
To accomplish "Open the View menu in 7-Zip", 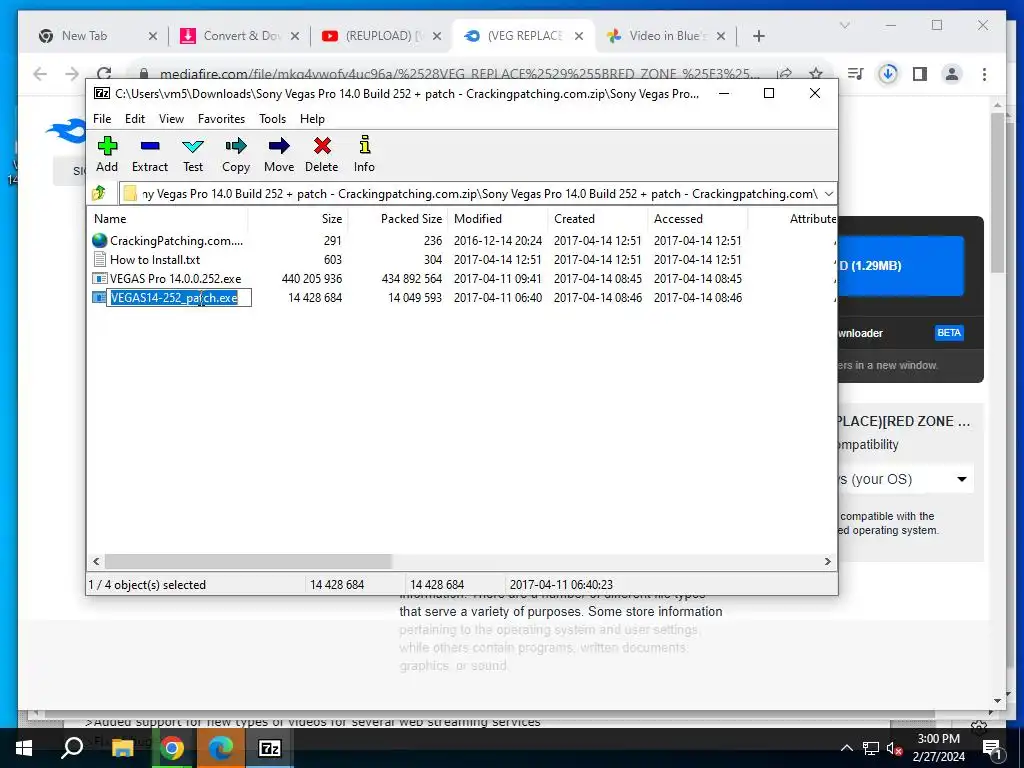I will pos(171,119).
